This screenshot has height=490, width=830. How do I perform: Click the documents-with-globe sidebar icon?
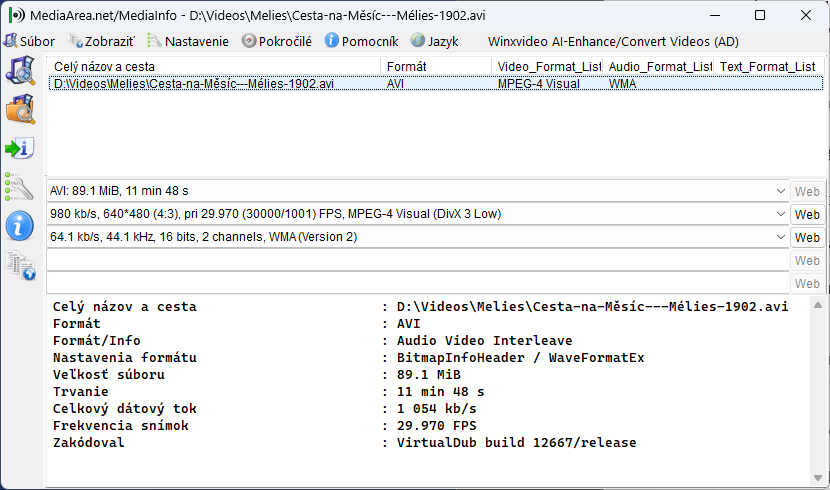[x=20, y=264]
